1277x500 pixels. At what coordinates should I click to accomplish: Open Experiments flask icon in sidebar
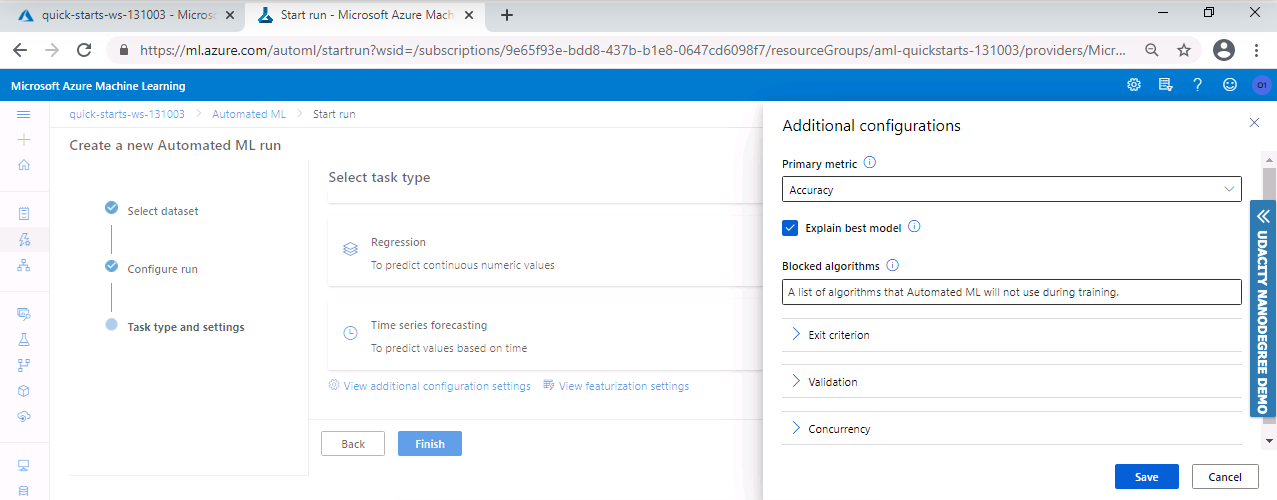pyautogui.click(x=24, y=339)
